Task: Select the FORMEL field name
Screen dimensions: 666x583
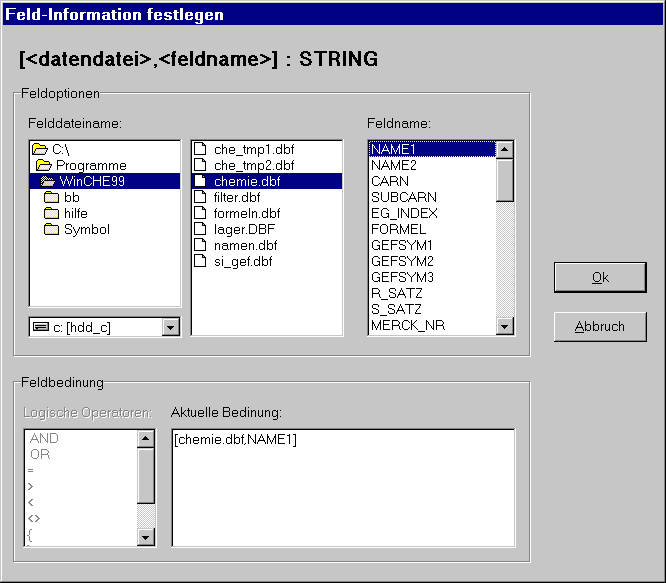Action: 398,230
